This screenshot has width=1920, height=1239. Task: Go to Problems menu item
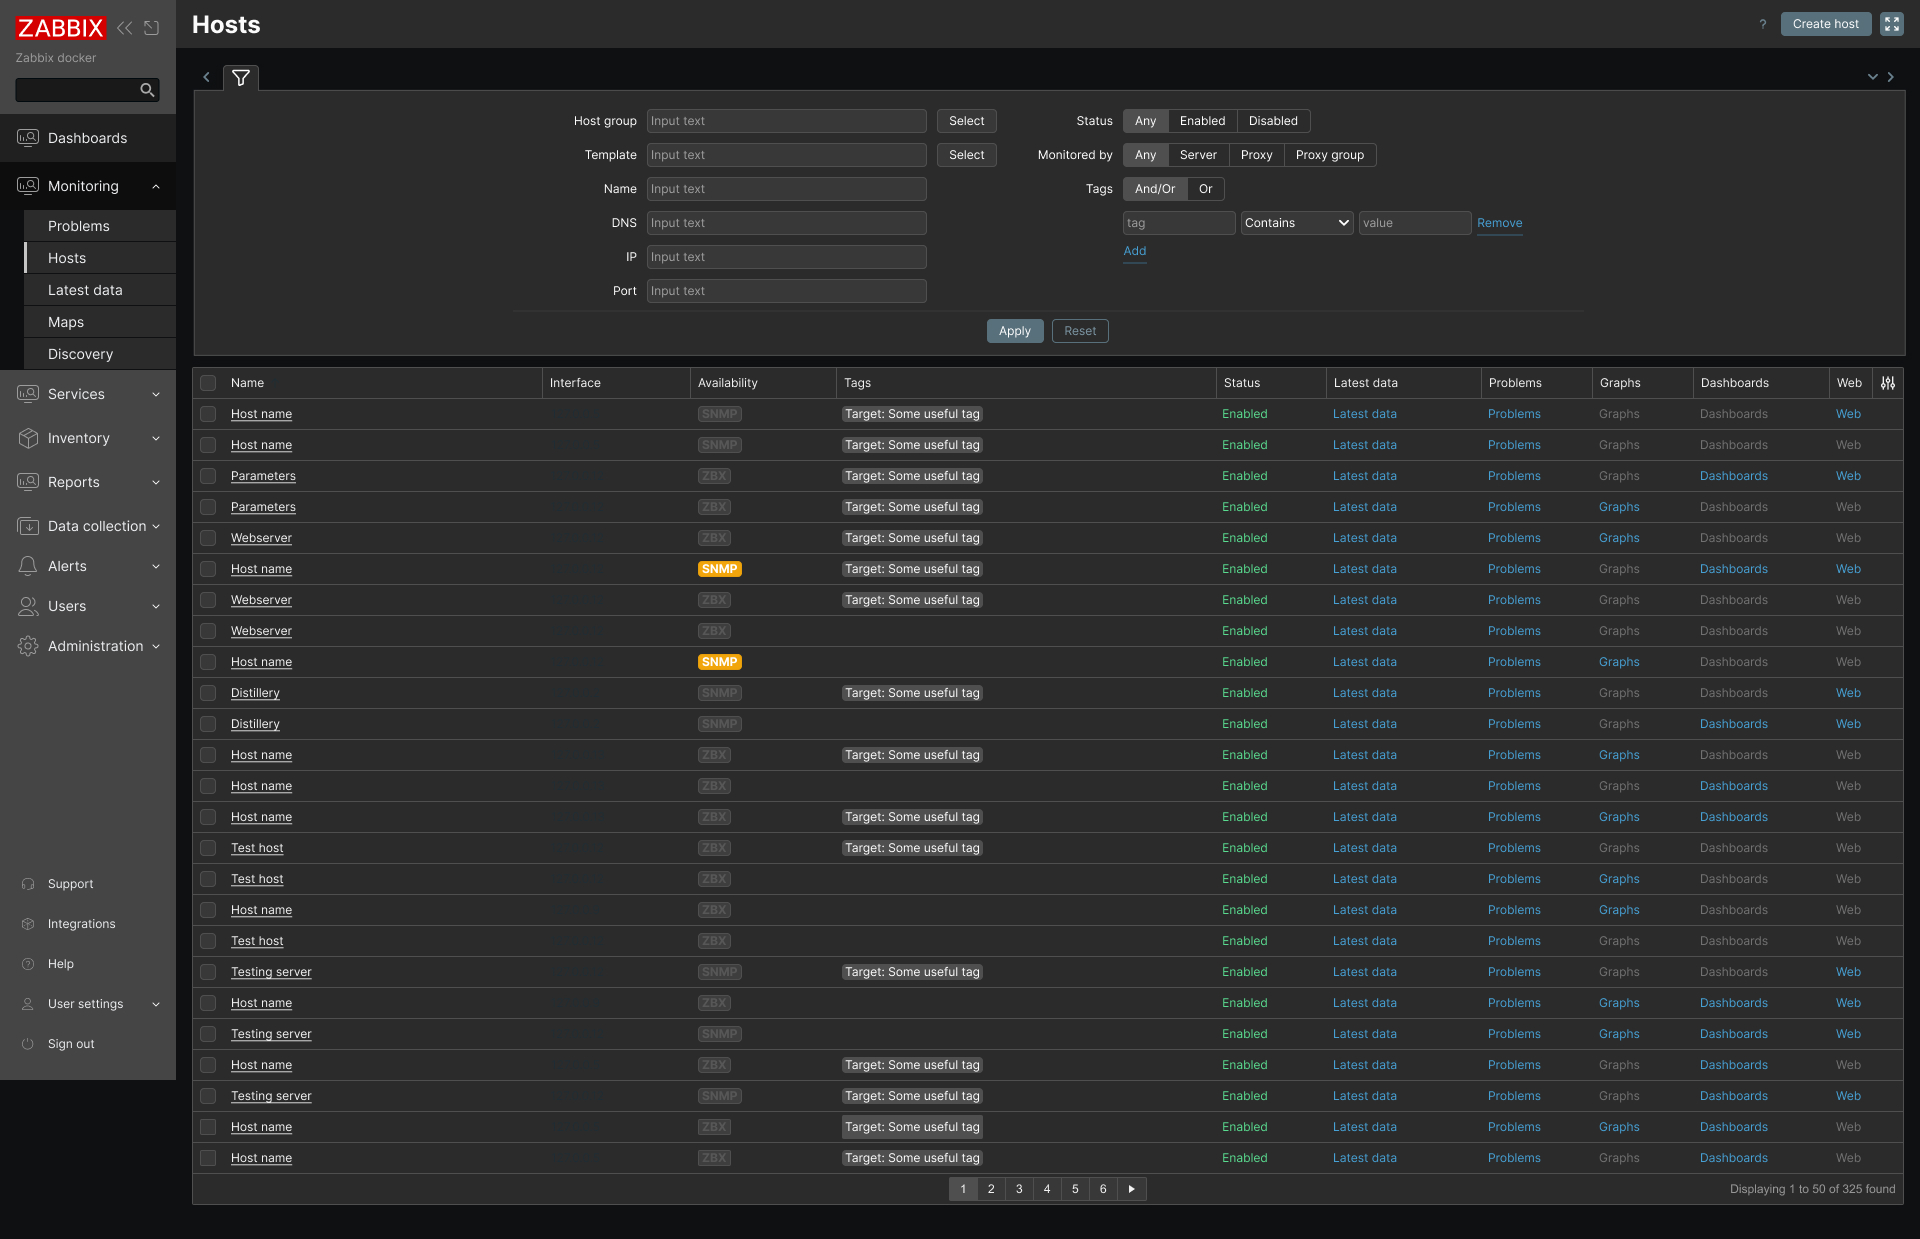(x=79, y=226)
